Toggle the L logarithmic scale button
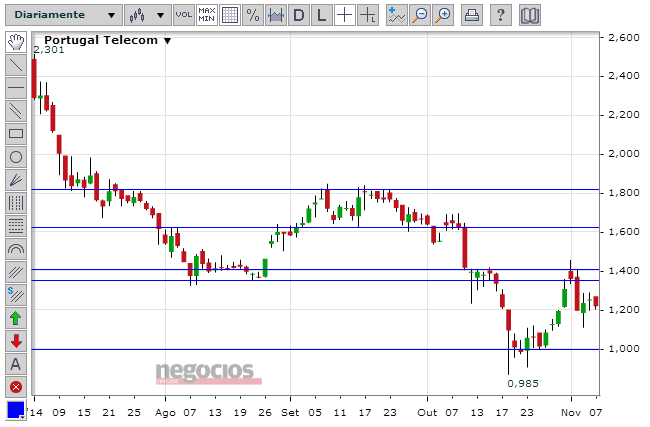Image resolution: width=650 pixels, height=427 pixels. pyautogui.click(x=321, y=15)
